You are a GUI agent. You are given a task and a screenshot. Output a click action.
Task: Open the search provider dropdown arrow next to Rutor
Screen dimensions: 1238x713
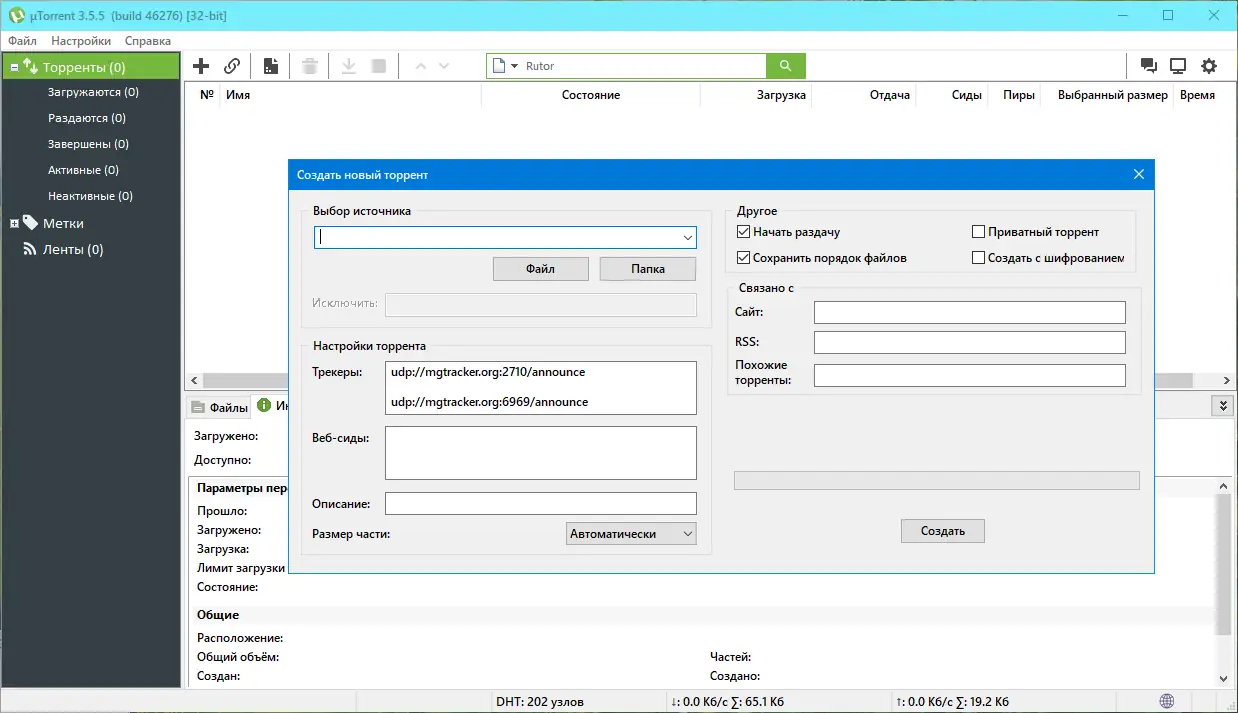click(515, 66)
